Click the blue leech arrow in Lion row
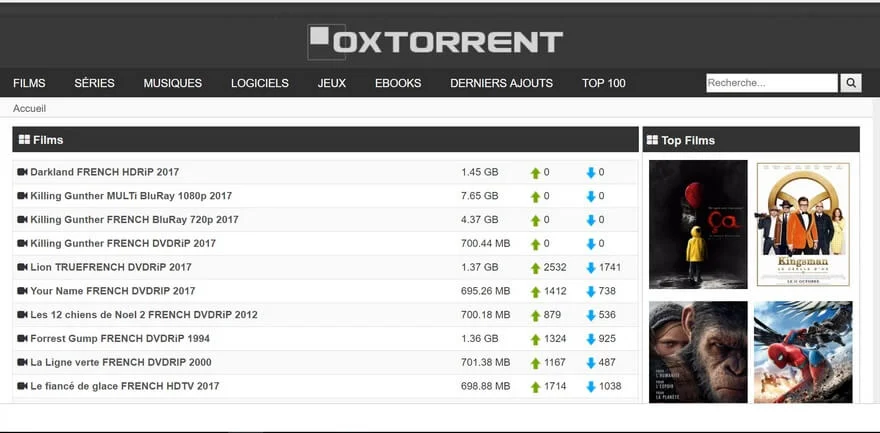The image size is (880, 433). point(591,268)
